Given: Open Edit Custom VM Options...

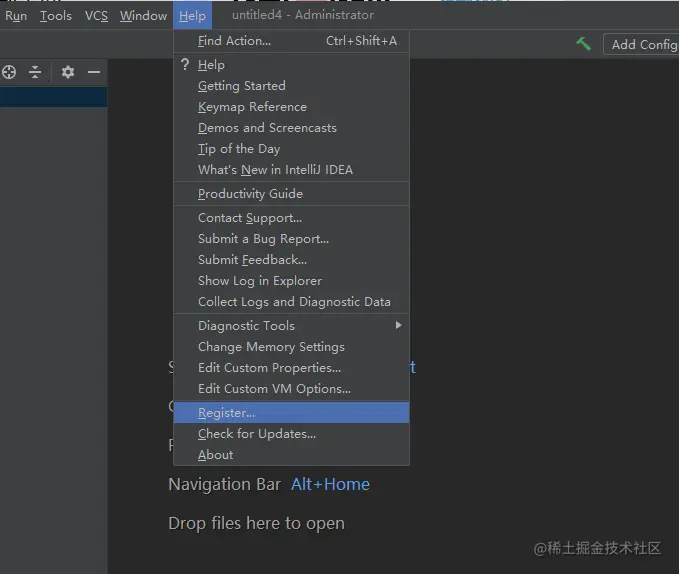Looking at the screenshot, I should (x=291, y=389).
